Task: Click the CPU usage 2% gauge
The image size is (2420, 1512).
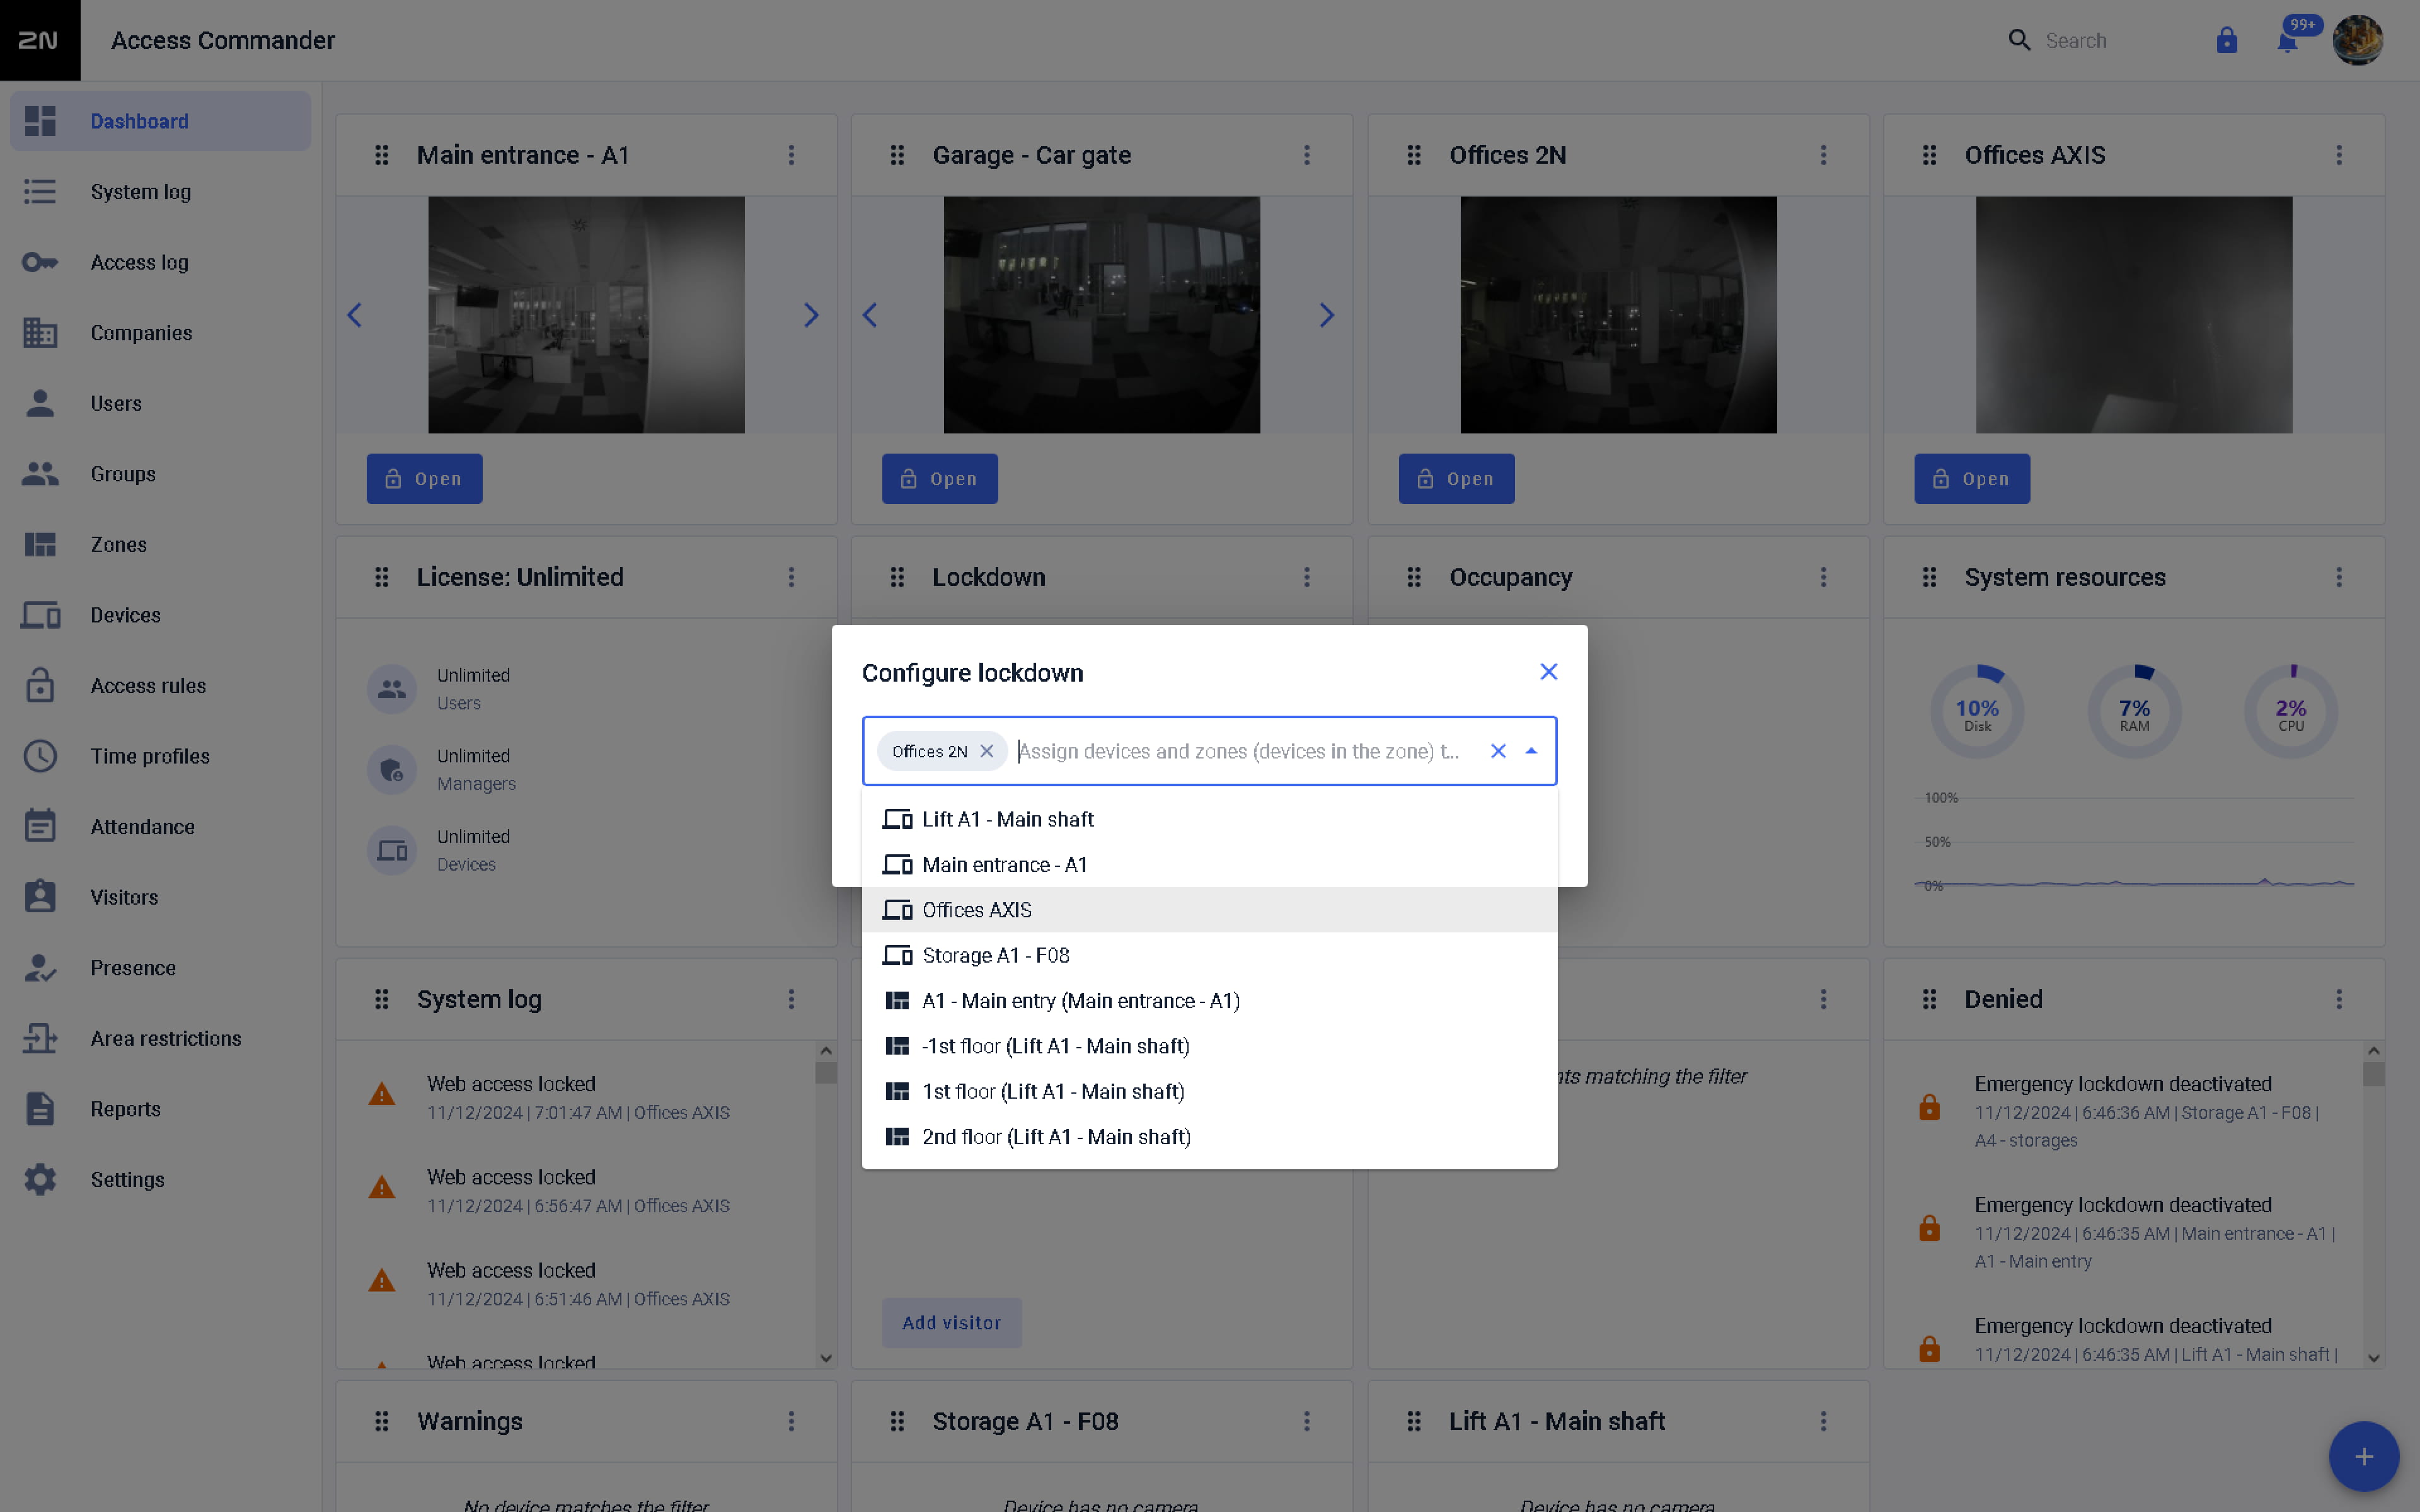Action: click(2291, 712)
